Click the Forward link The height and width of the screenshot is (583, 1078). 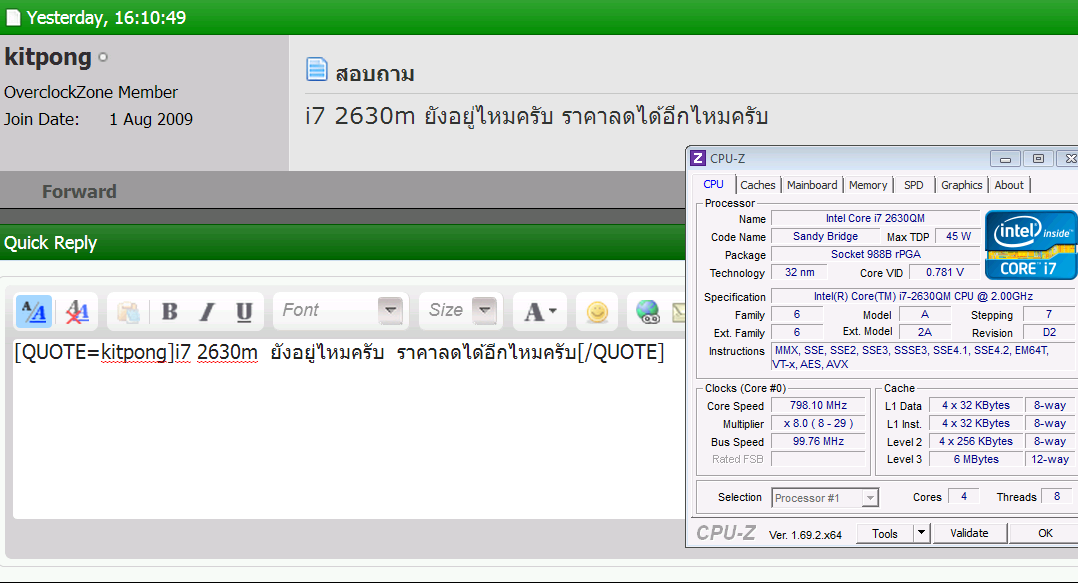79,191
